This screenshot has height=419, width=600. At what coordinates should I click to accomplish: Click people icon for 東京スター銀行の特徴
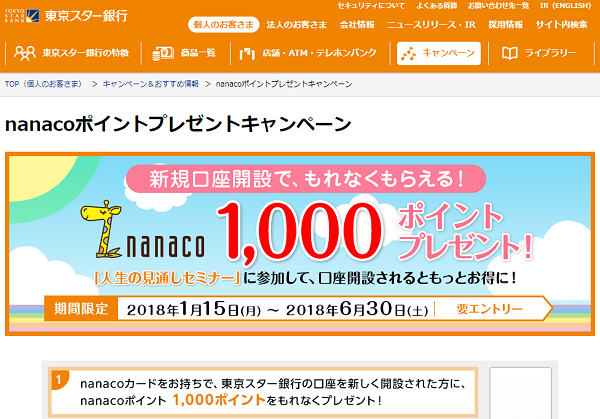[x=25, y=53]
